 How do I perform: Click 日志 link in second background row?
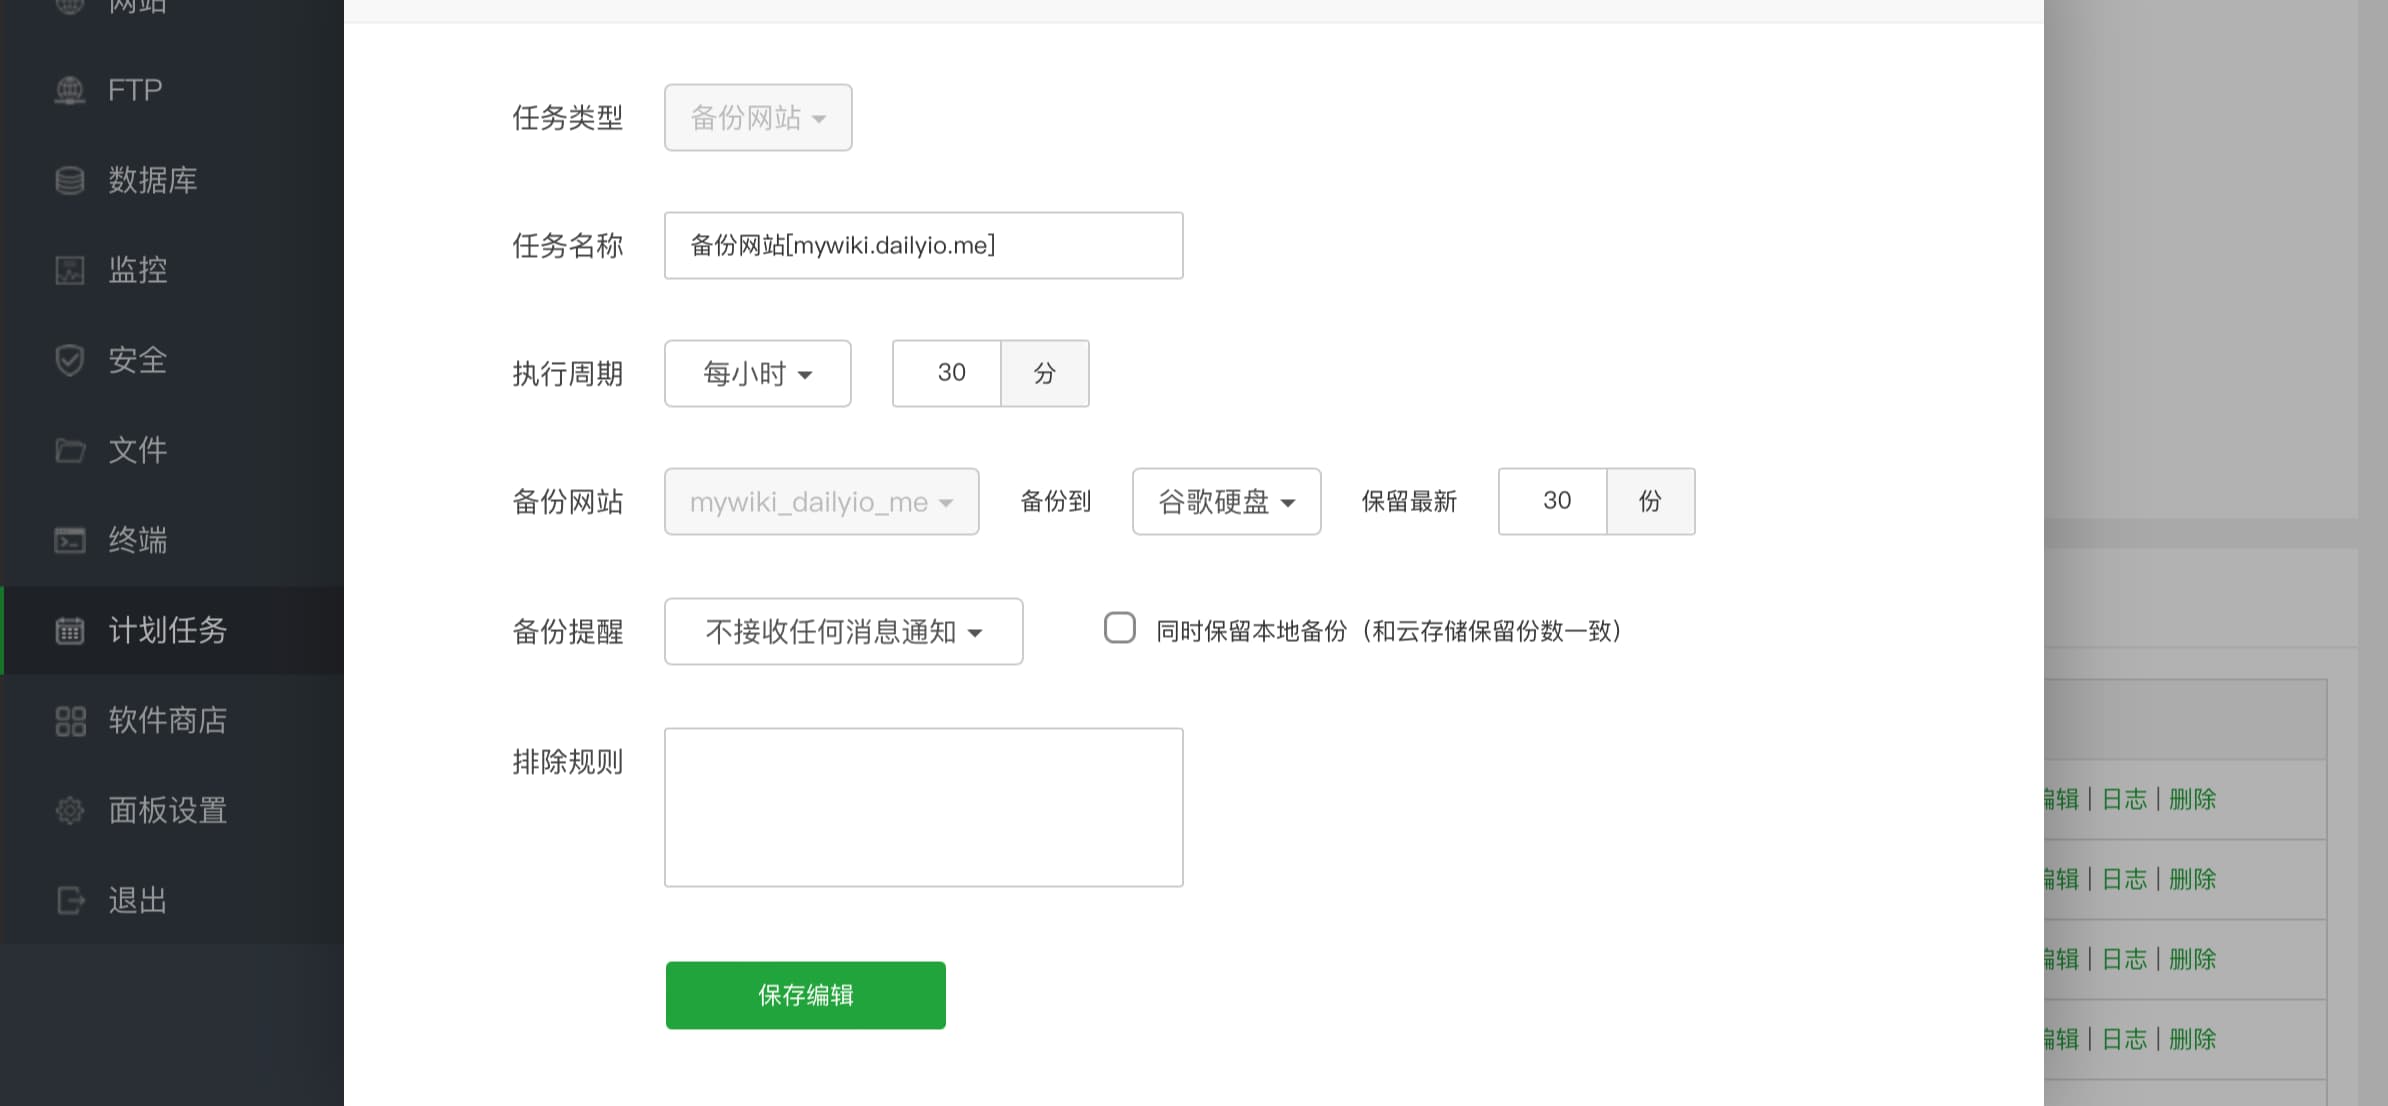point(2124,880)
